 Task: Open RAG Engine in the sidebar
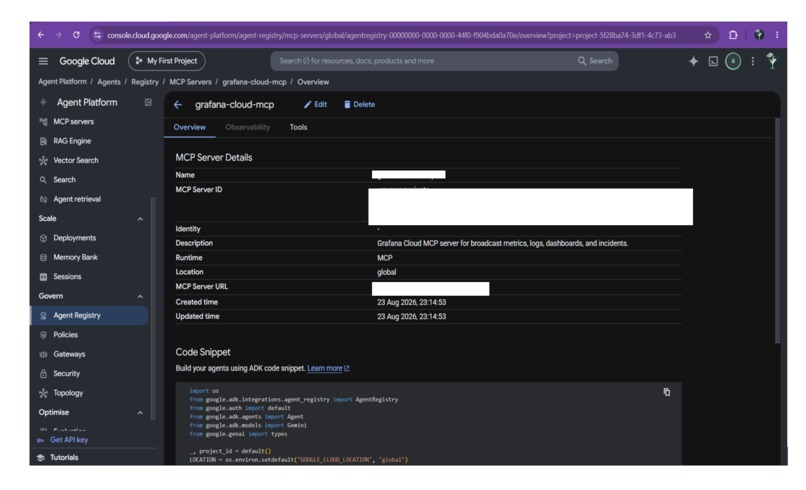[x=72, y=141]
